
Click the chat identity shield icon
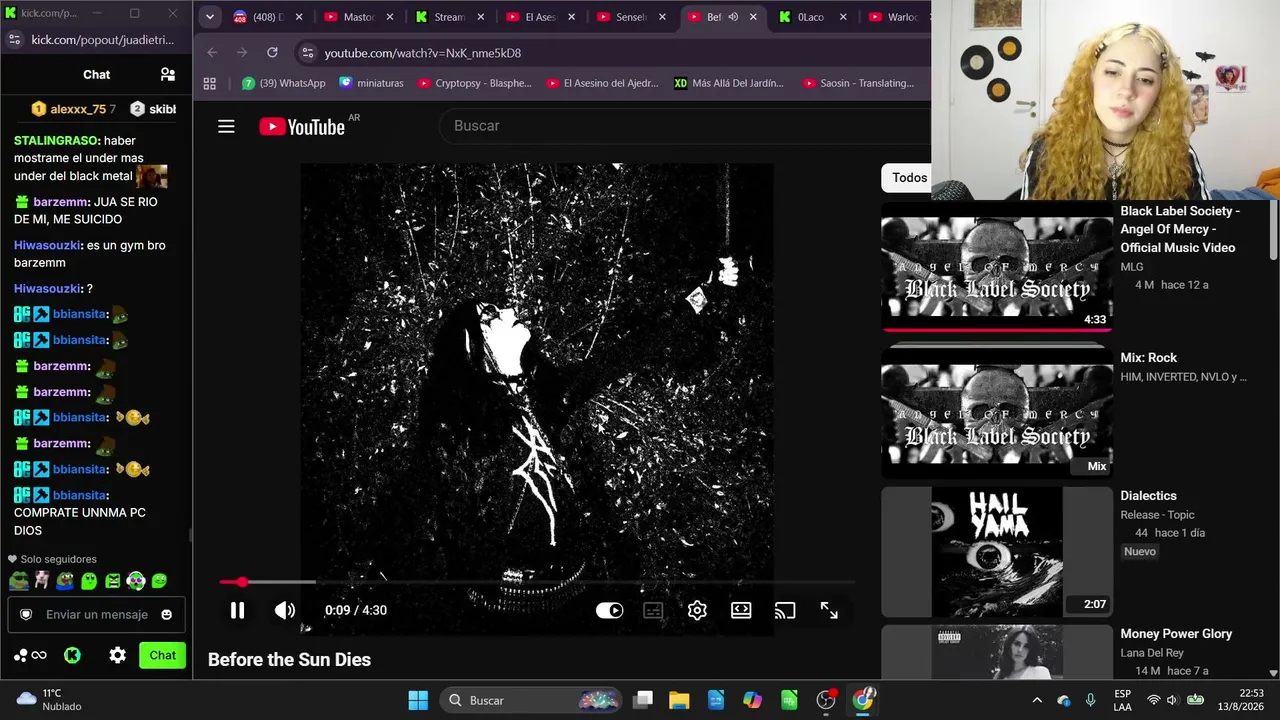[26, 614]
